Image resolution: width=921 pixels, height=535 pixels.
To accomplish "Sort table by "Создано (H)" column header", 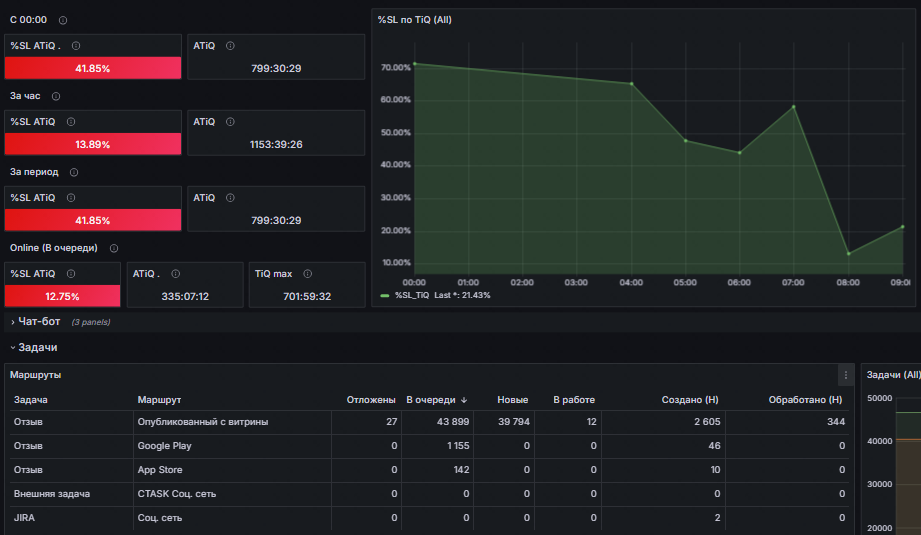I will coord(690,400).
